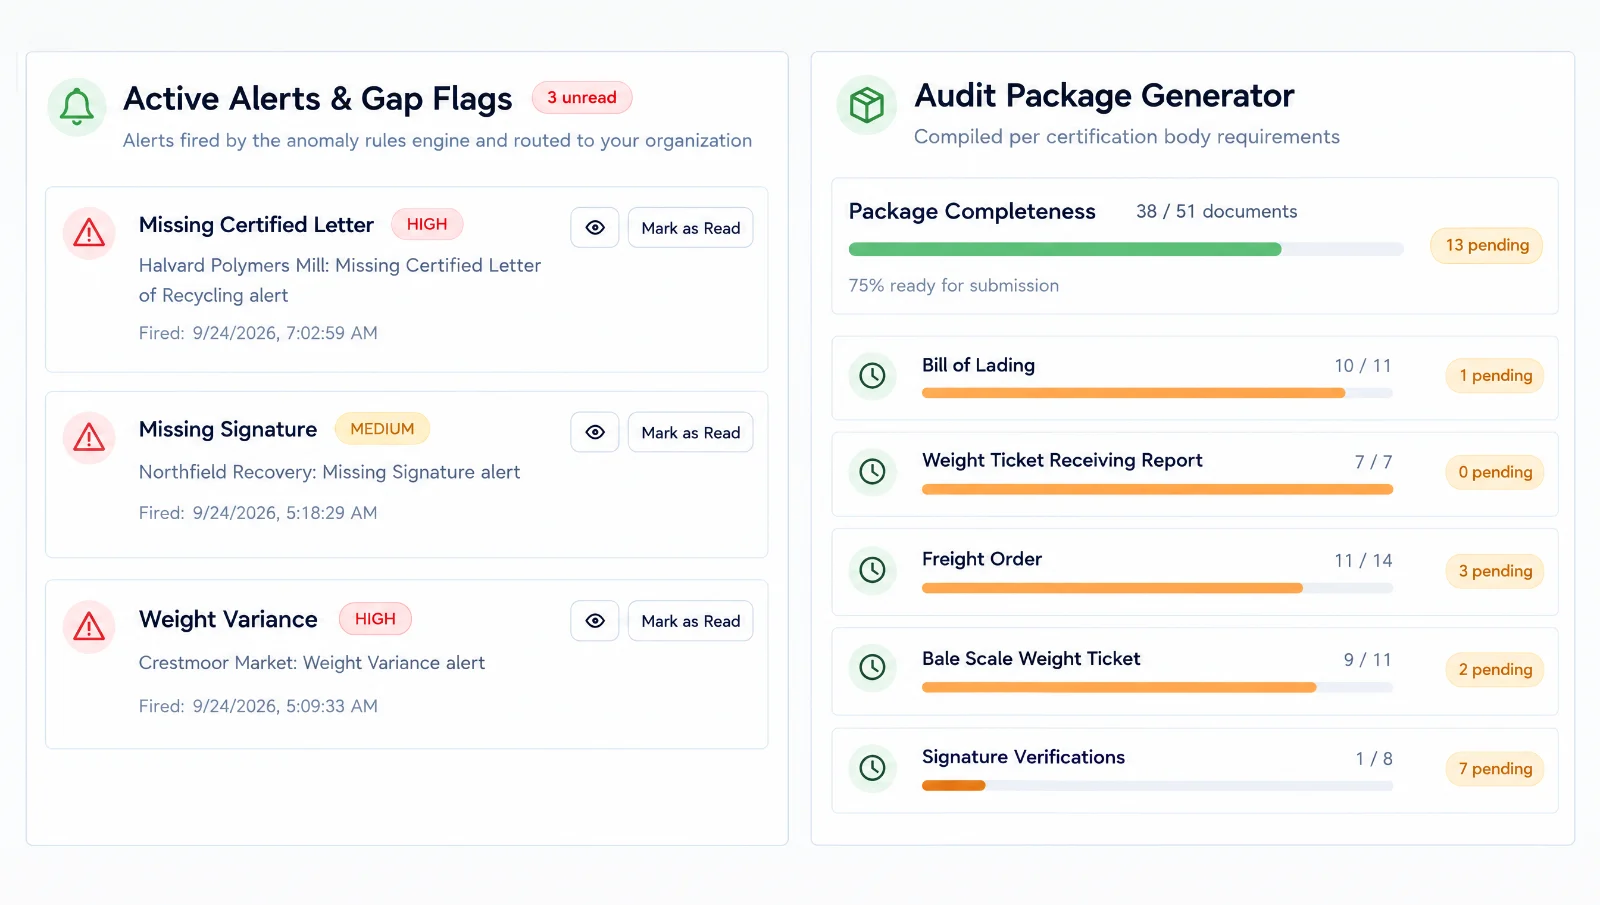The image size is (1600, 905).
Task: Click the '38 / 51 documents' count
Action: pyautogui.click(x=1216, y=211)
